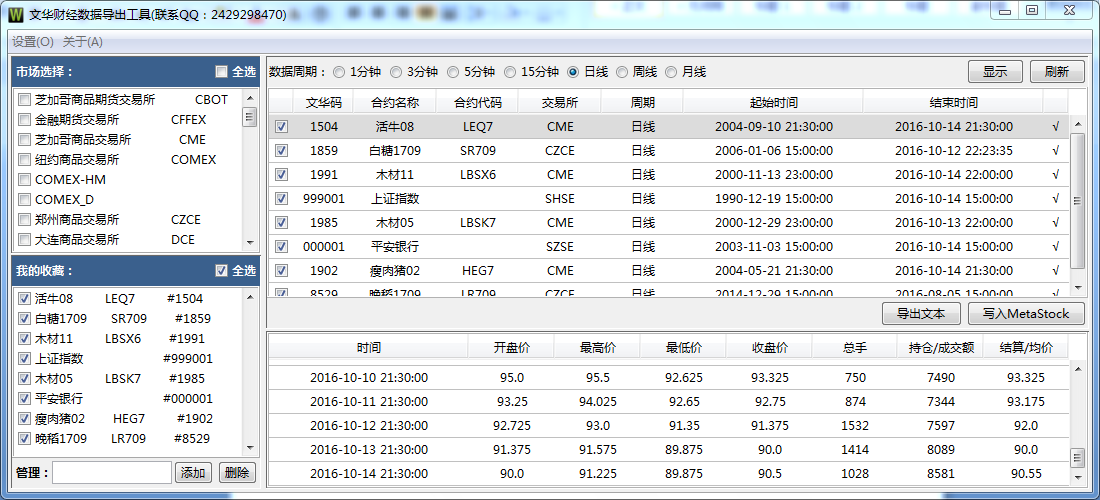Click the 刷新 button
Image resolution: width=1100 pixels, height=500 pixels.
(x=1056, y=72)
